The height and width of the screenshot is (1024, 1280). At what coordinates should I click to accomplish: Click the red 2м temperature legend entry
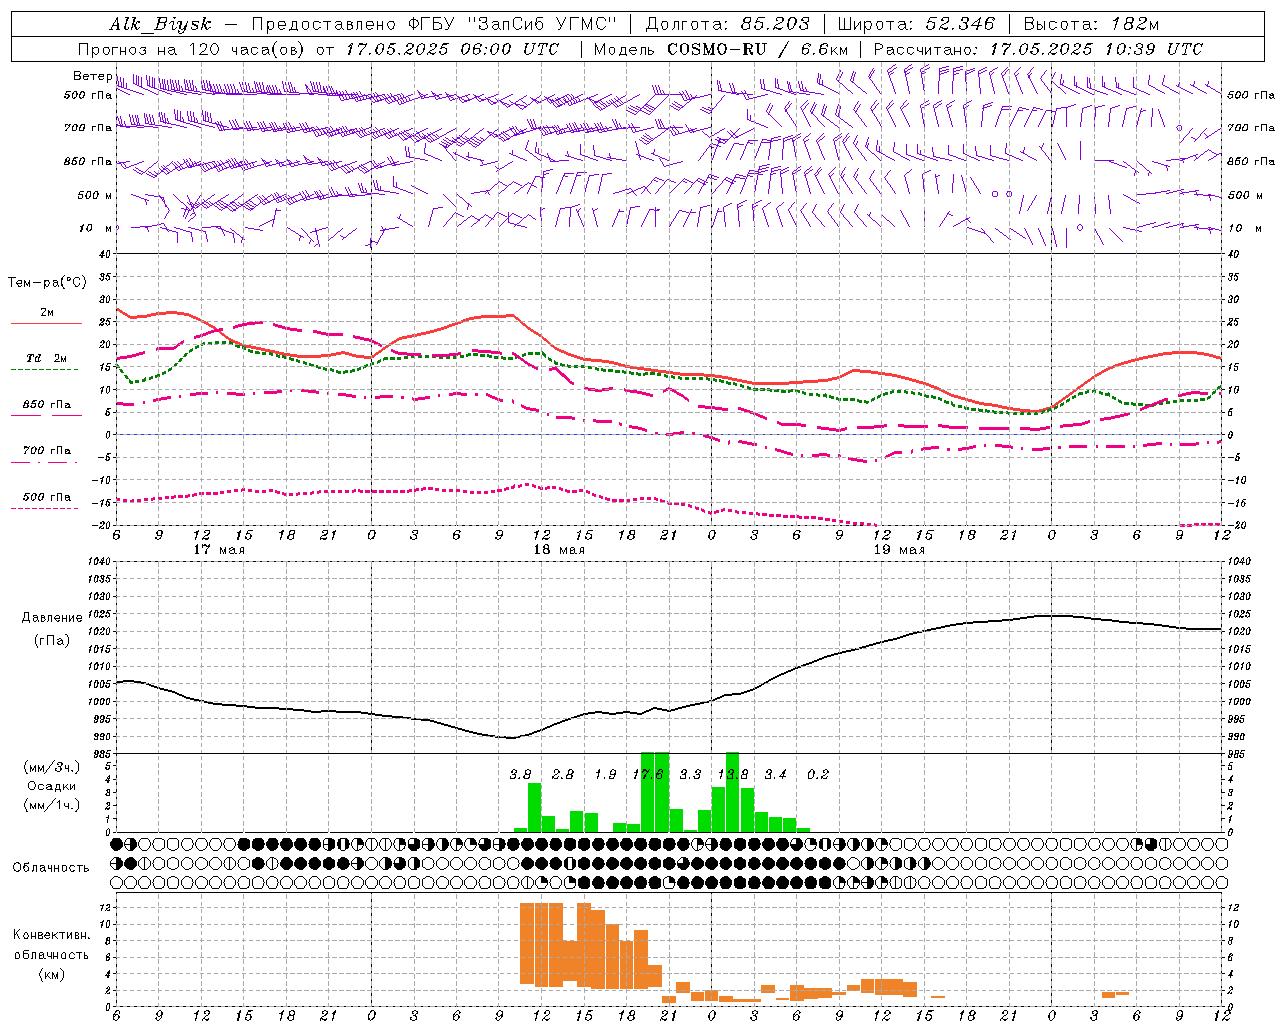pyautogui.click(x=47, y=313)
